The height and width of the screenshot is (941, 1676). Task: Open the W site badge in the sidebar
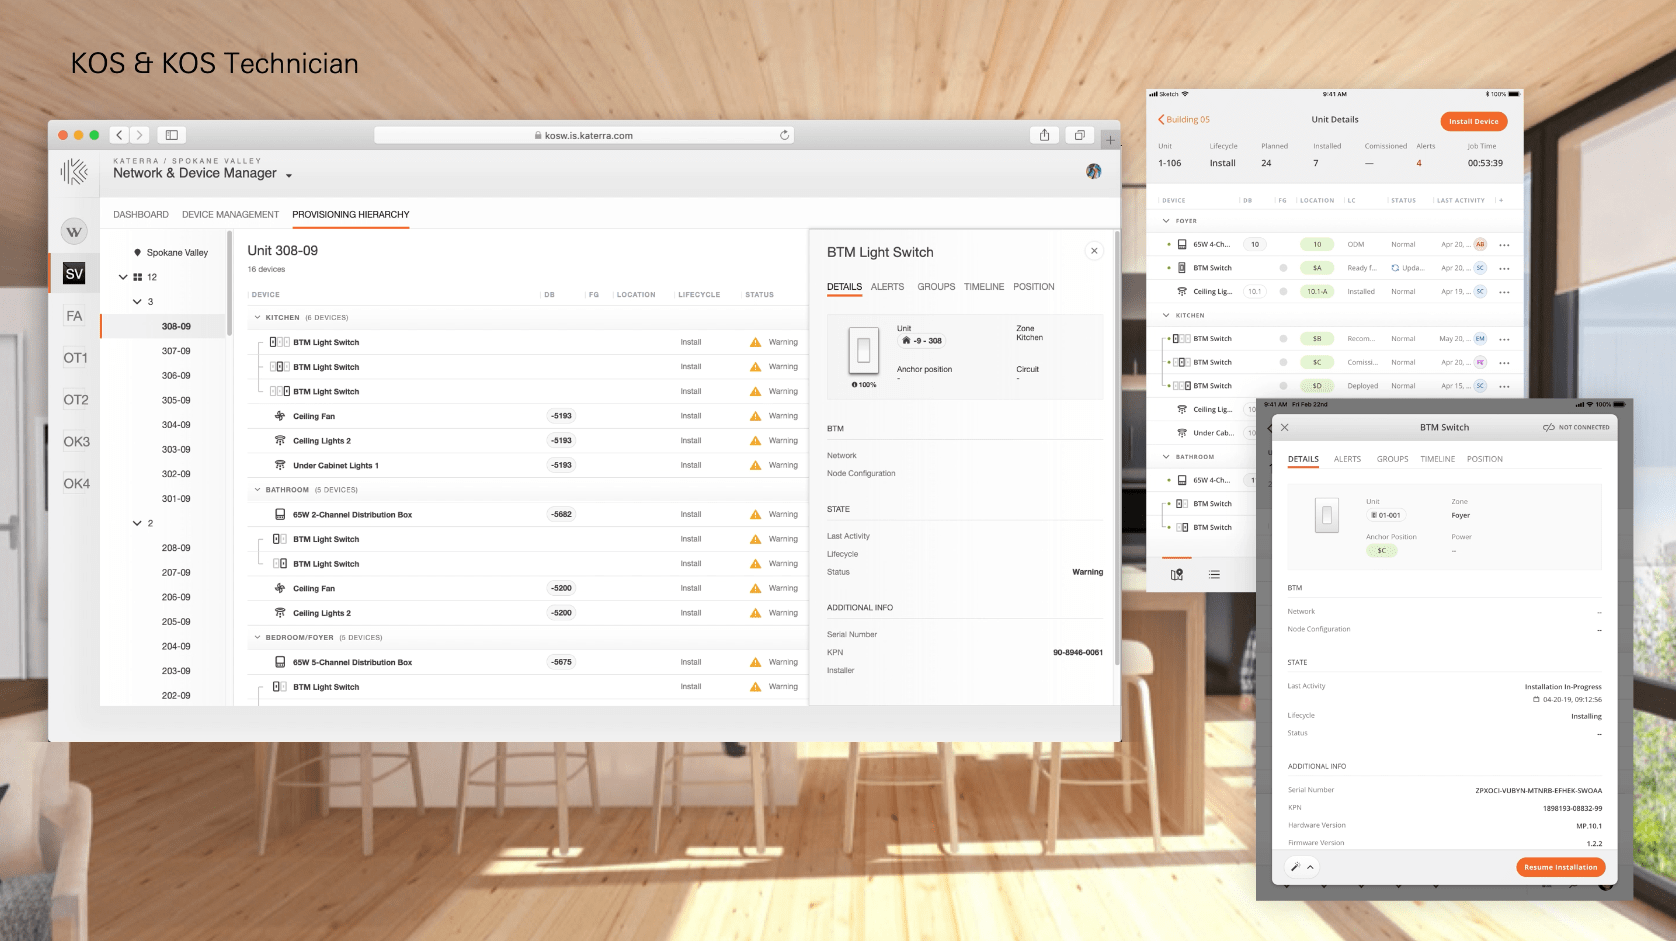coord(74,232)
